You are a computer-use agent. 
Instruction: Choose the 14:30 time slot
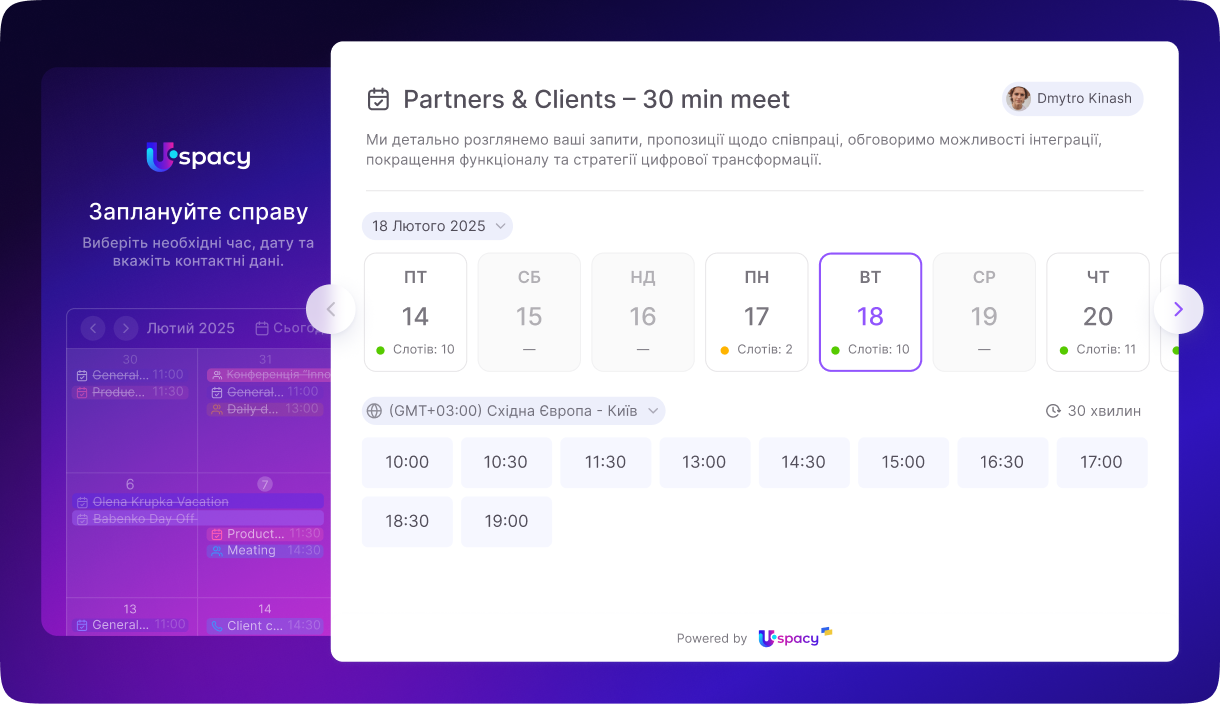click(x=804, y=462)
